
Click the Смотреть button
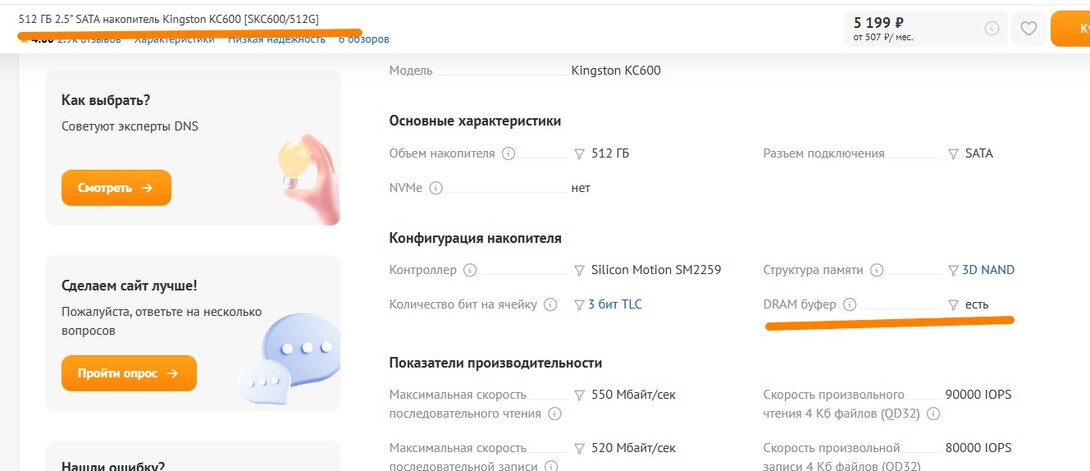click(116, 188)
